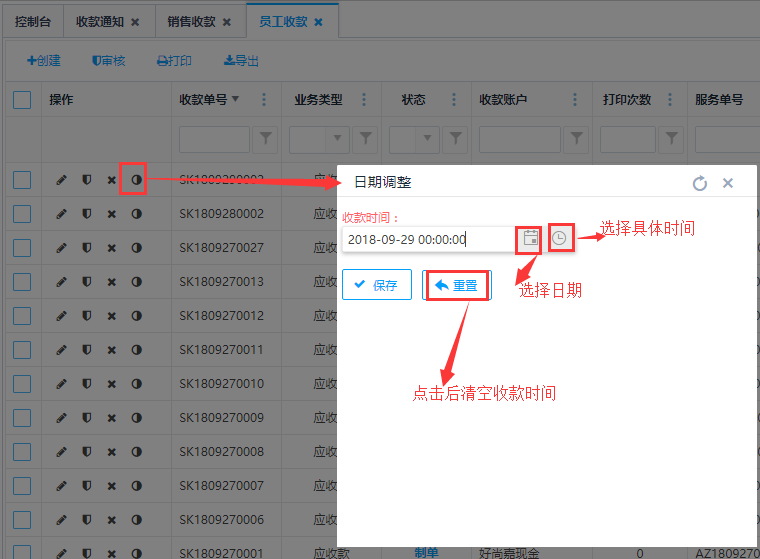
Task: Click the filter icon under 收款单号
Action: 266,138
